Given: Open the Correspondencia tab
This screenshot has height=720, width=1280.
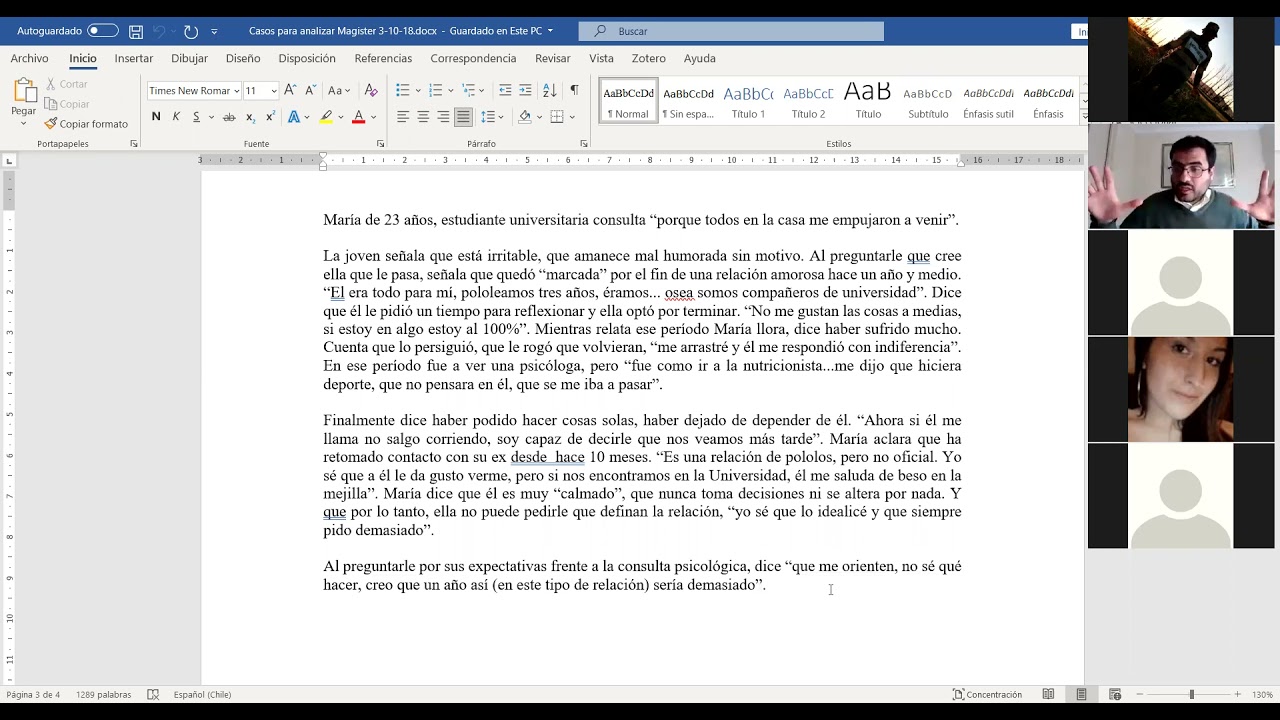Looking at the screenshot, I should 473,58.
